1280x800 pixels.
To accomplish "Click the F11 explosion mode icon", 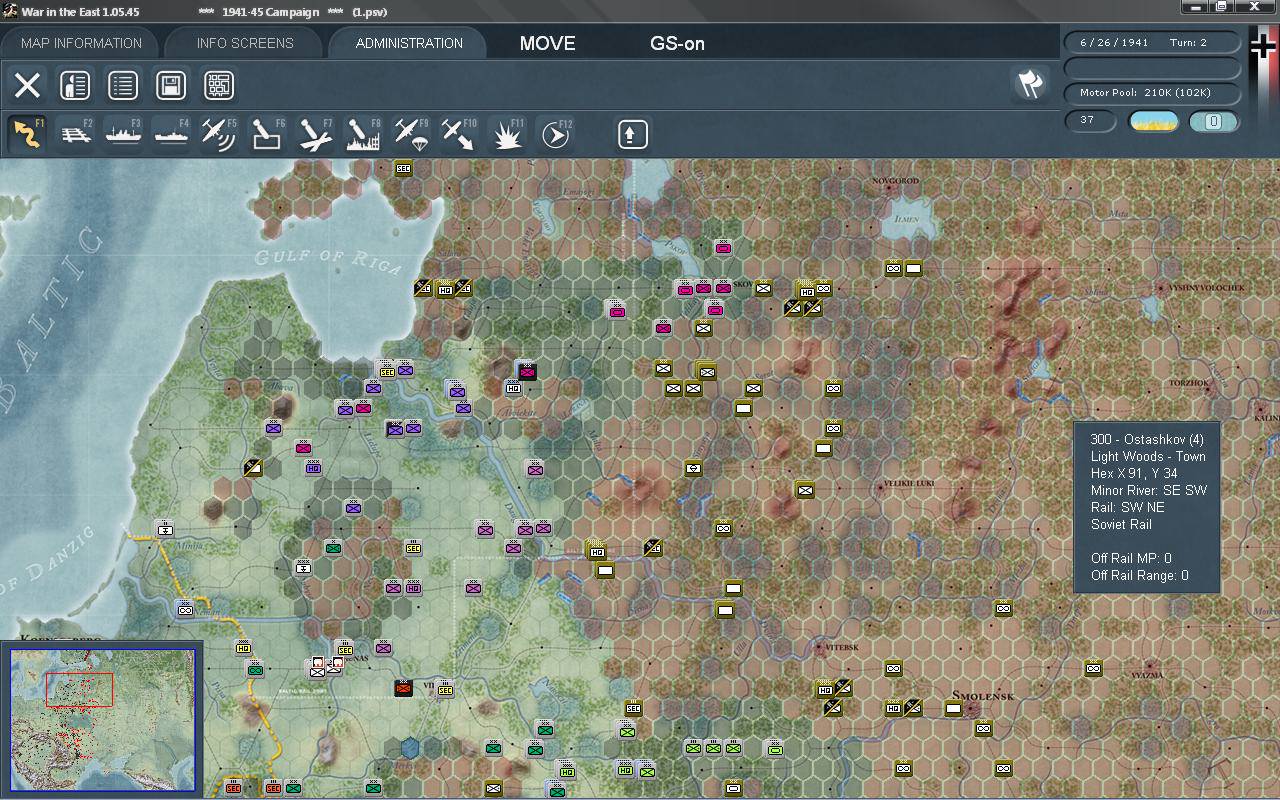I will coord(507,134).
